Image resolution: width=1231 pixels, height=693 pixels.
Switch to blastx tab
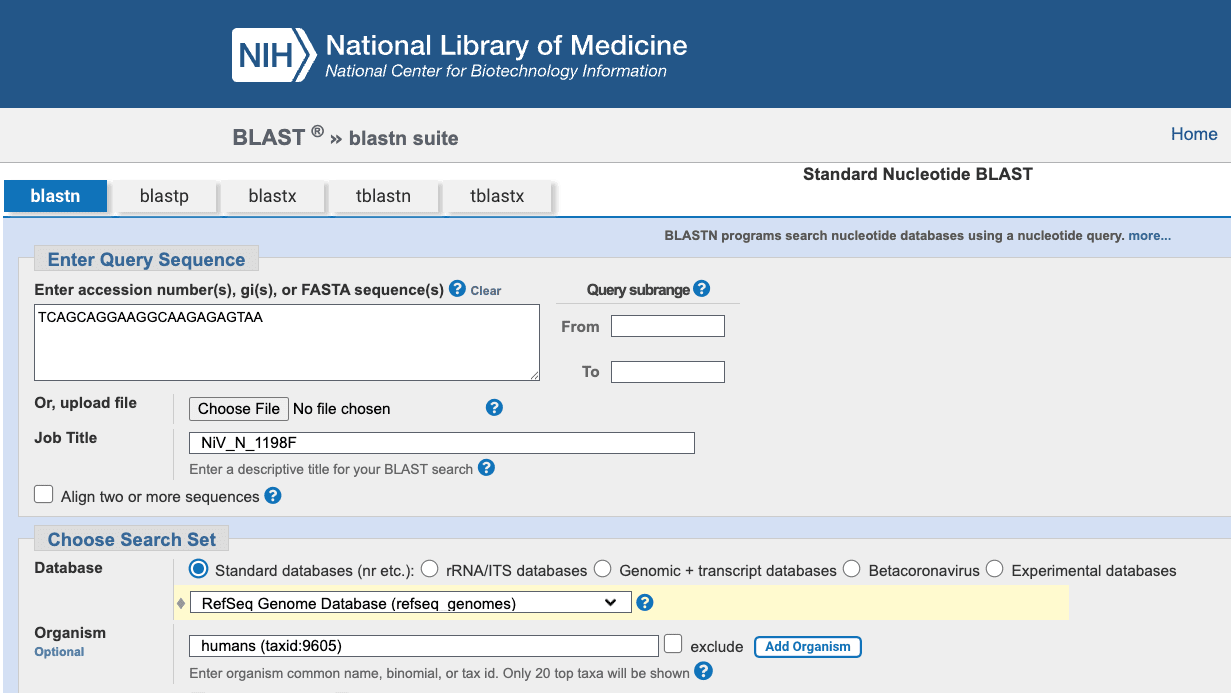point(272,196)
